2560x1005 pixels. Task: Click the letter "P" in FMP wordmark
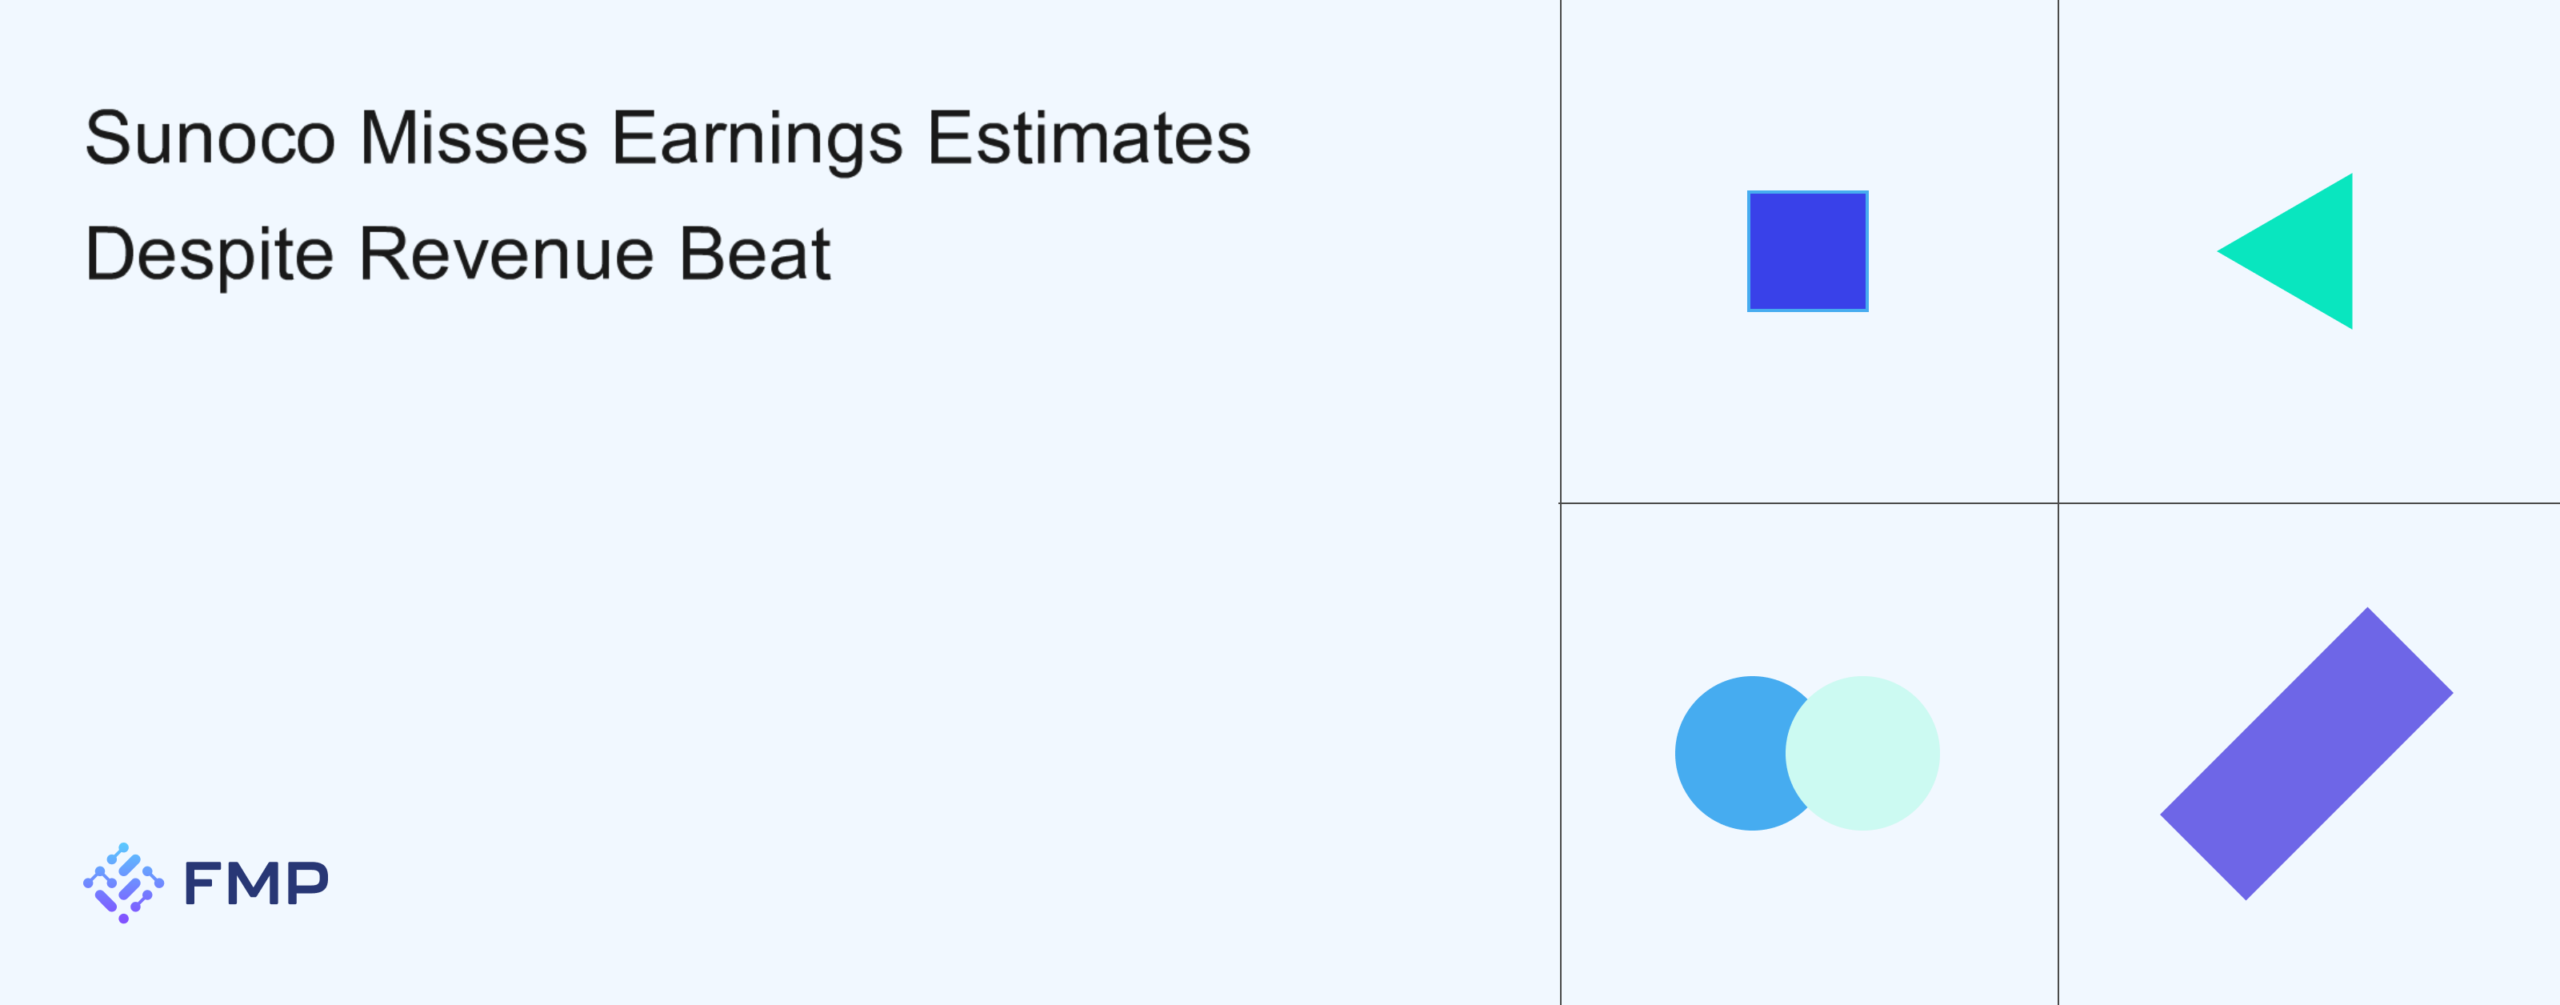point(307,884)
